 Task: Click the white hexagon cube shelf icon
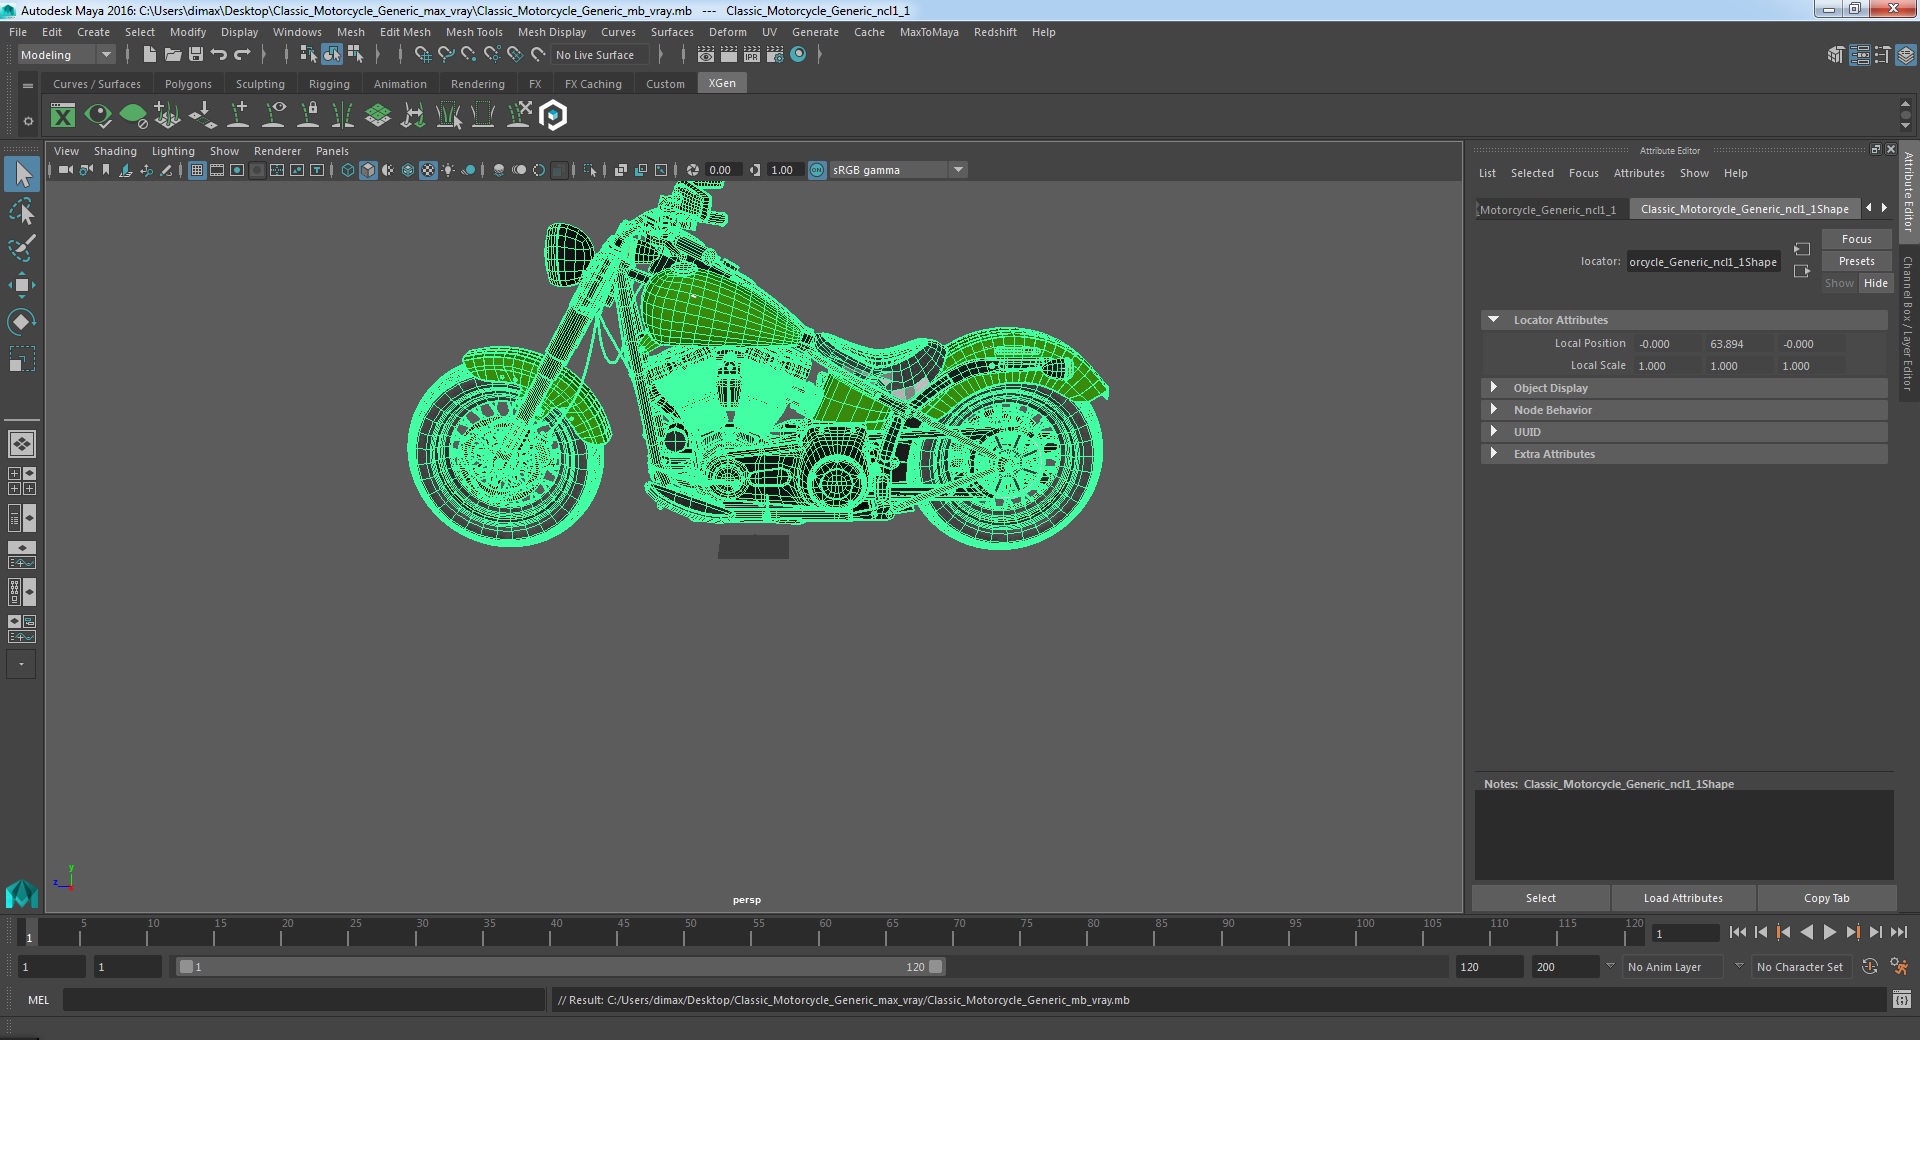tap(553, 116)
